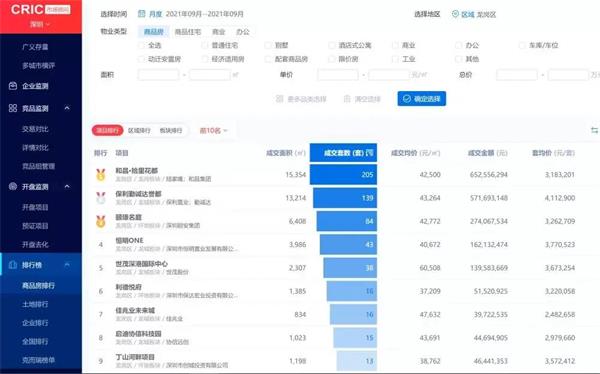Image resolution: width=600 pixels, height=374 pixels.
Task: Collapse the 竞品监测 sidebar section
Action: coord(67,108)
